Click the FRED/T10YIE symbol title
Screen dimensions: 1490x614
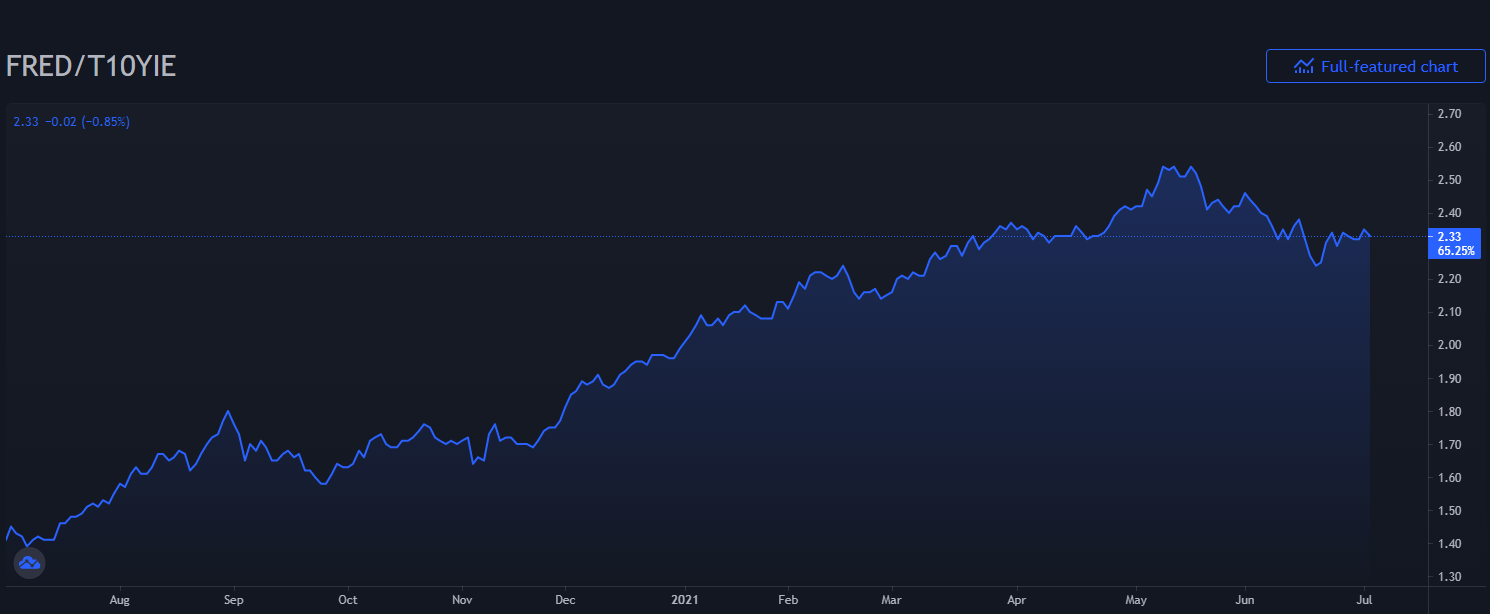tap(91, 67)
